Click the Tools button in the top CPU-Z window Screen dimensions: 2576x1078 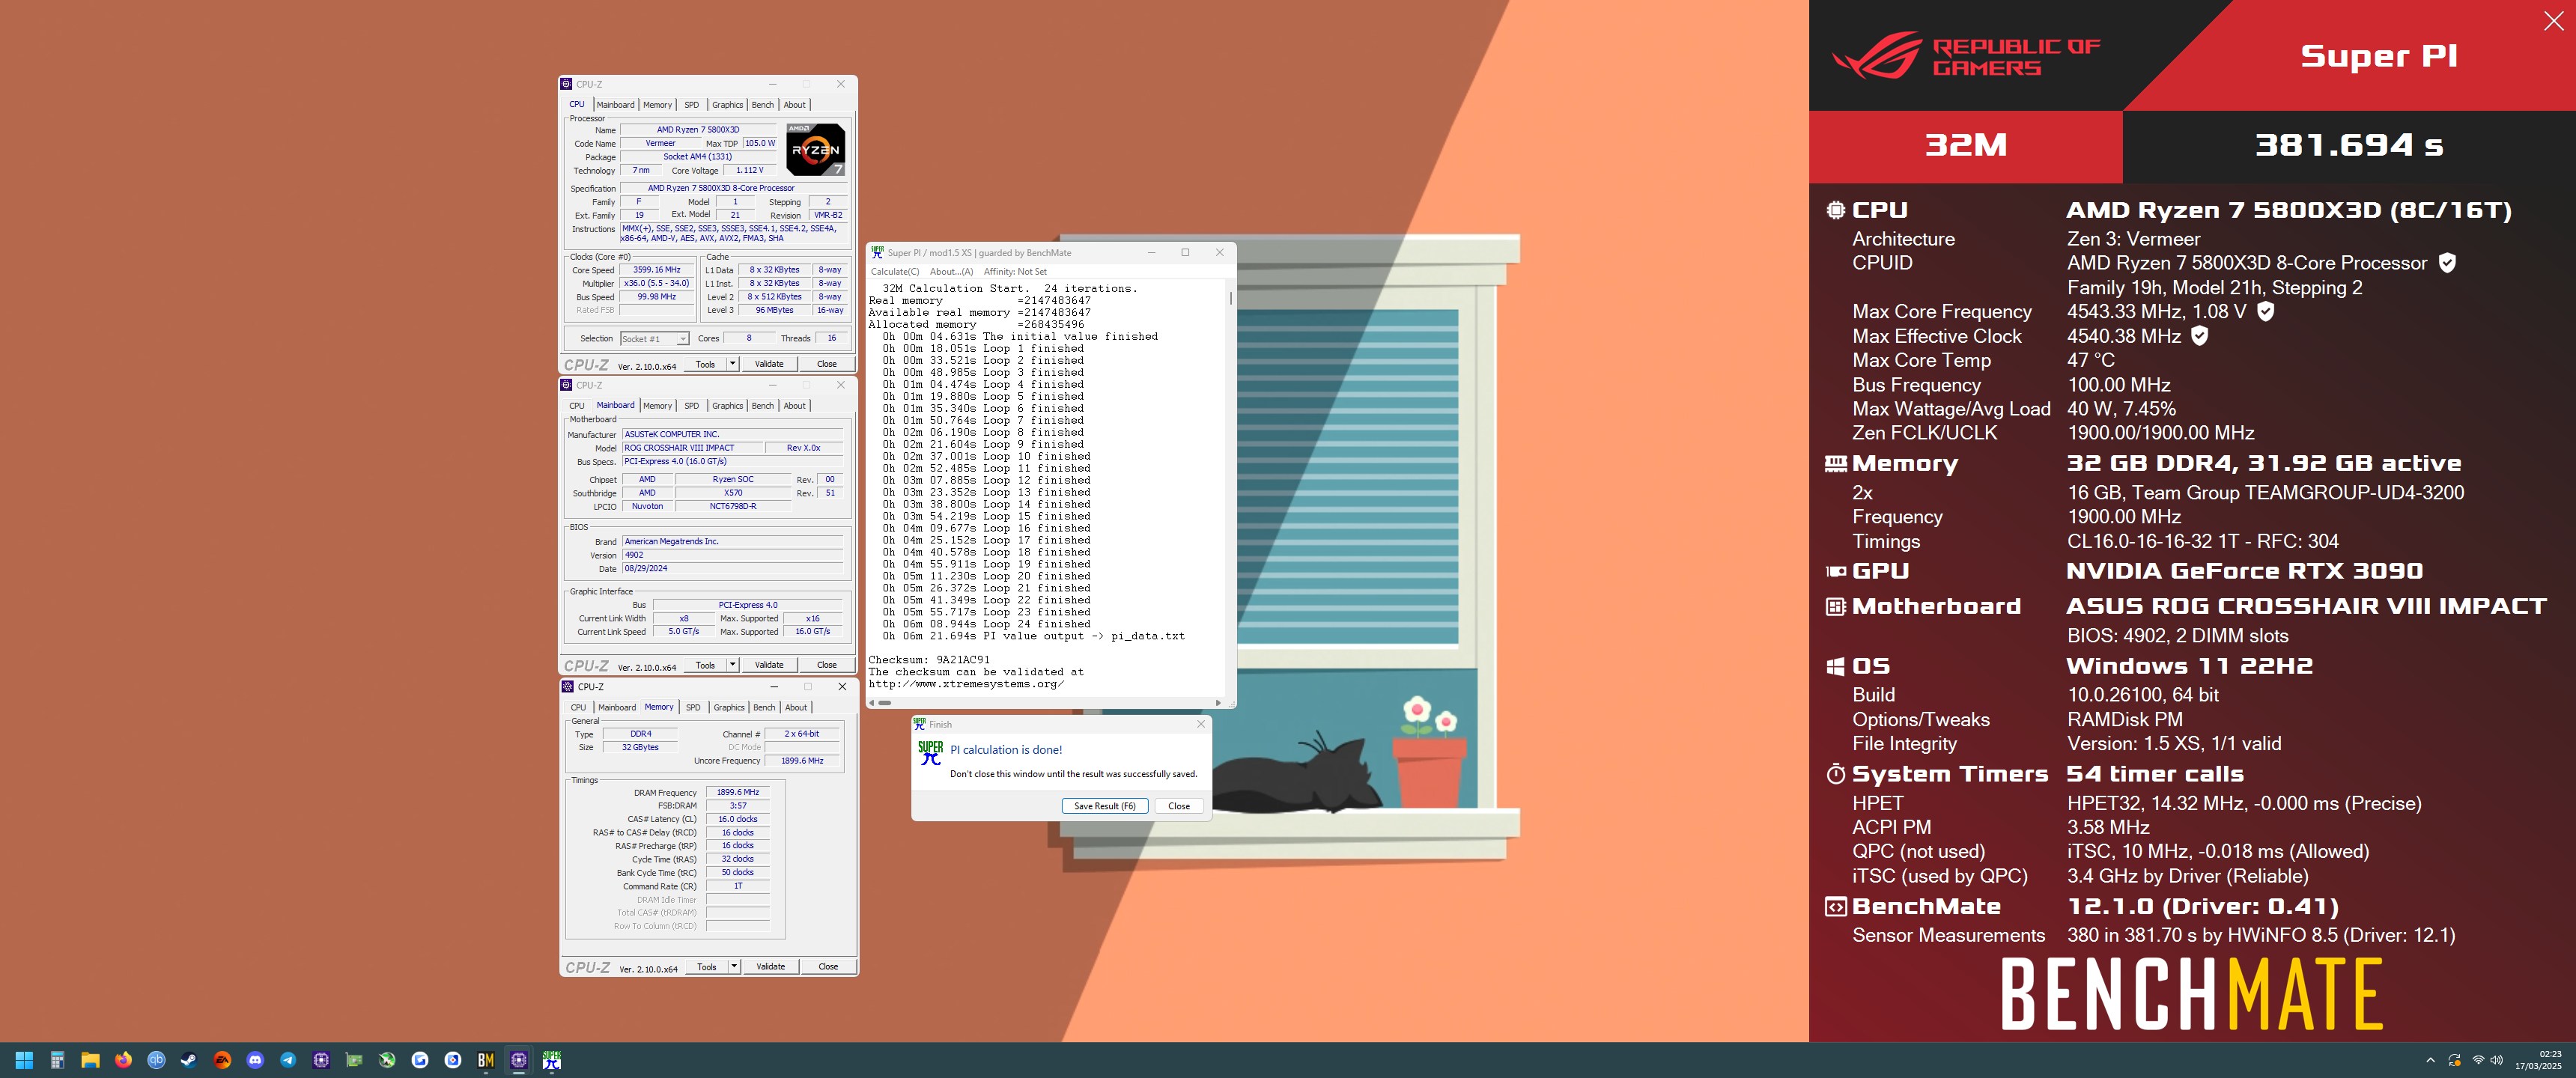click(705, 364)
